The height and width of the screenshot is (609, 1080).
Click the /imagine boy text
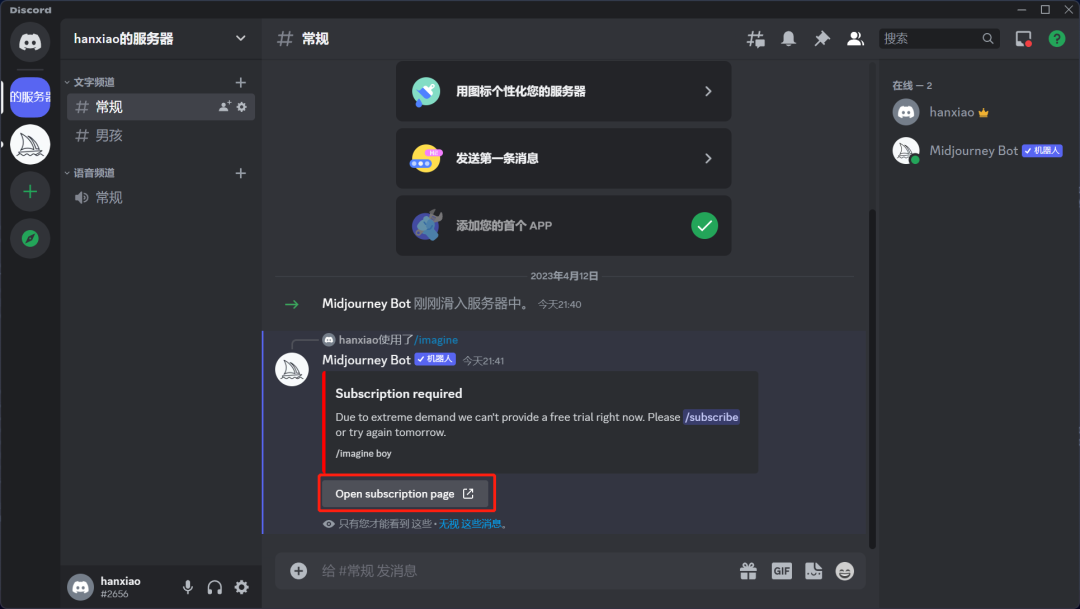pos(363,453)
